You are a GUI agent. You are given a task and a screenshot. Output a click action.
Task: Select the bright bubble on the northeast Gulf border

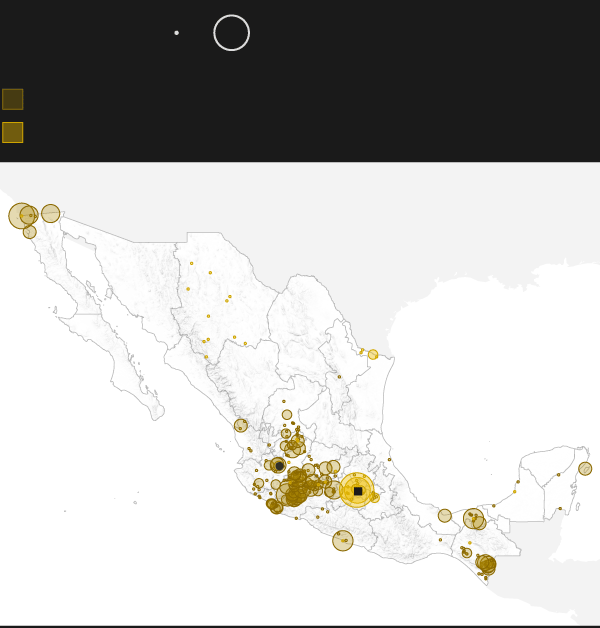(373, 354)
